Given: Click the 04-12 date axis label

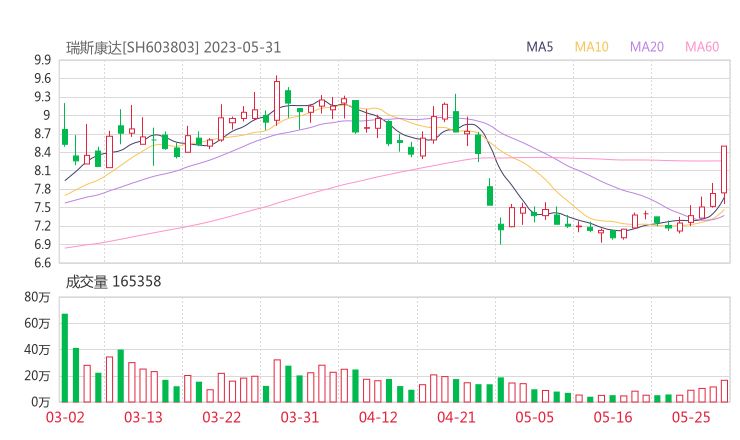Looking at the screenshot, I should coord(378,417).
